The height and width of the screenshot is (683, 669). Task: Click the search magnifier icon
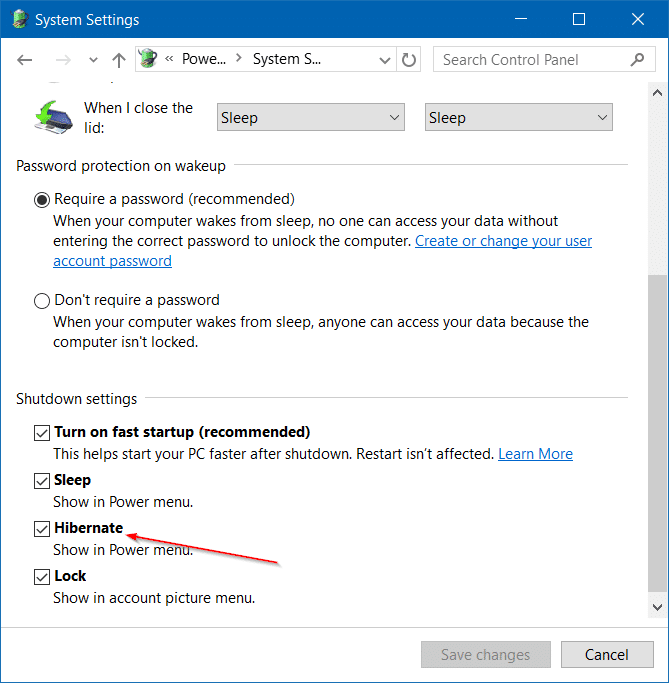(x=637, y=59)
